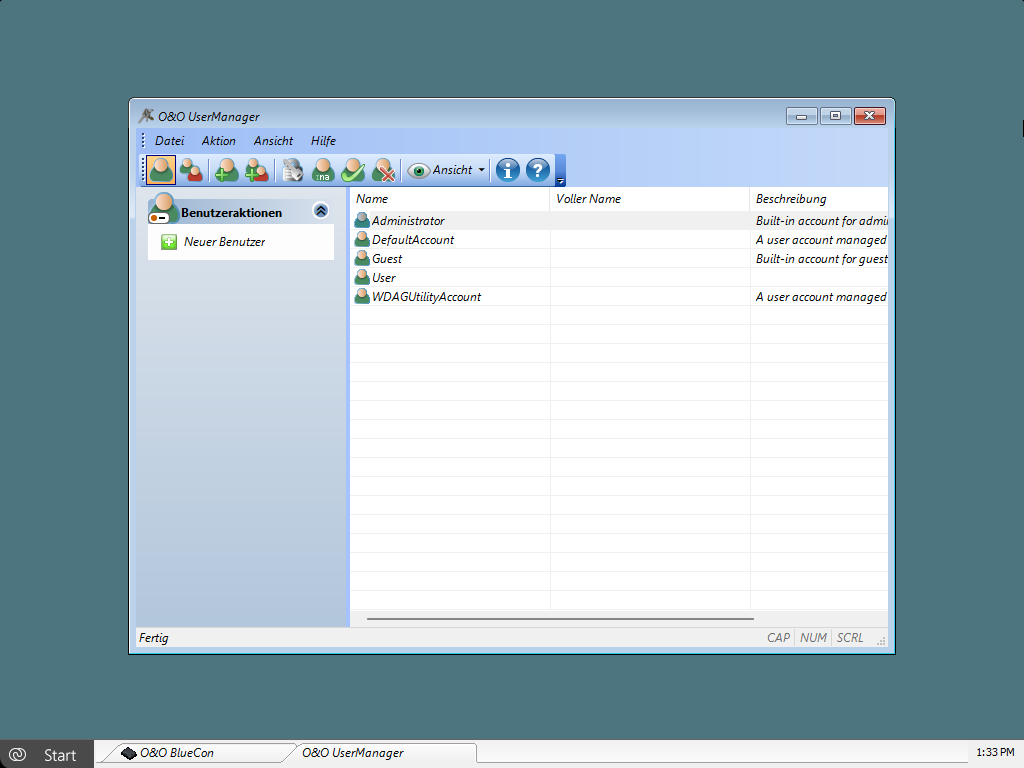Select the Guest user account row
The image size is (1024, 768).
pyautogui.click(x=387, y=259)
